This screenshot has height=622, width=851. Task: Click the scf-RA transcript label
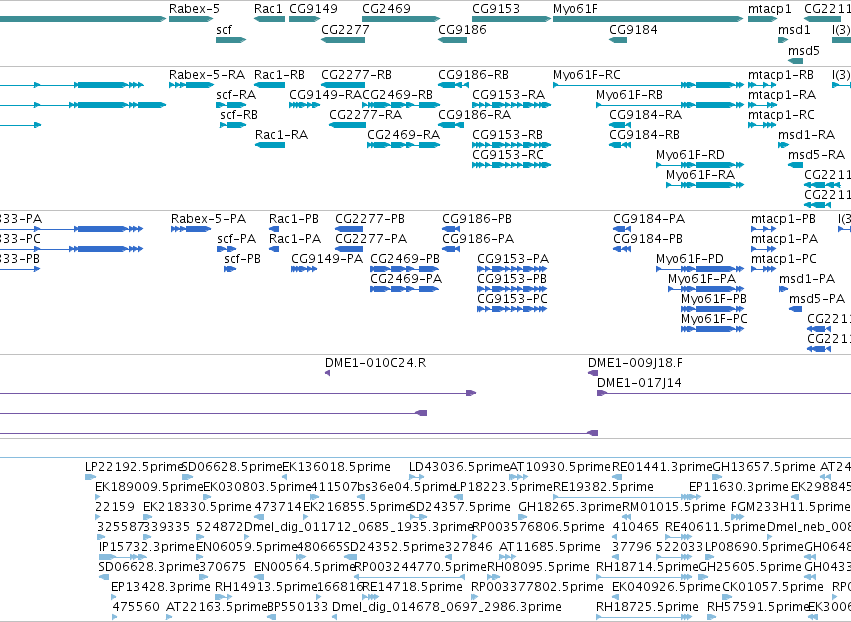click(236, 94)
